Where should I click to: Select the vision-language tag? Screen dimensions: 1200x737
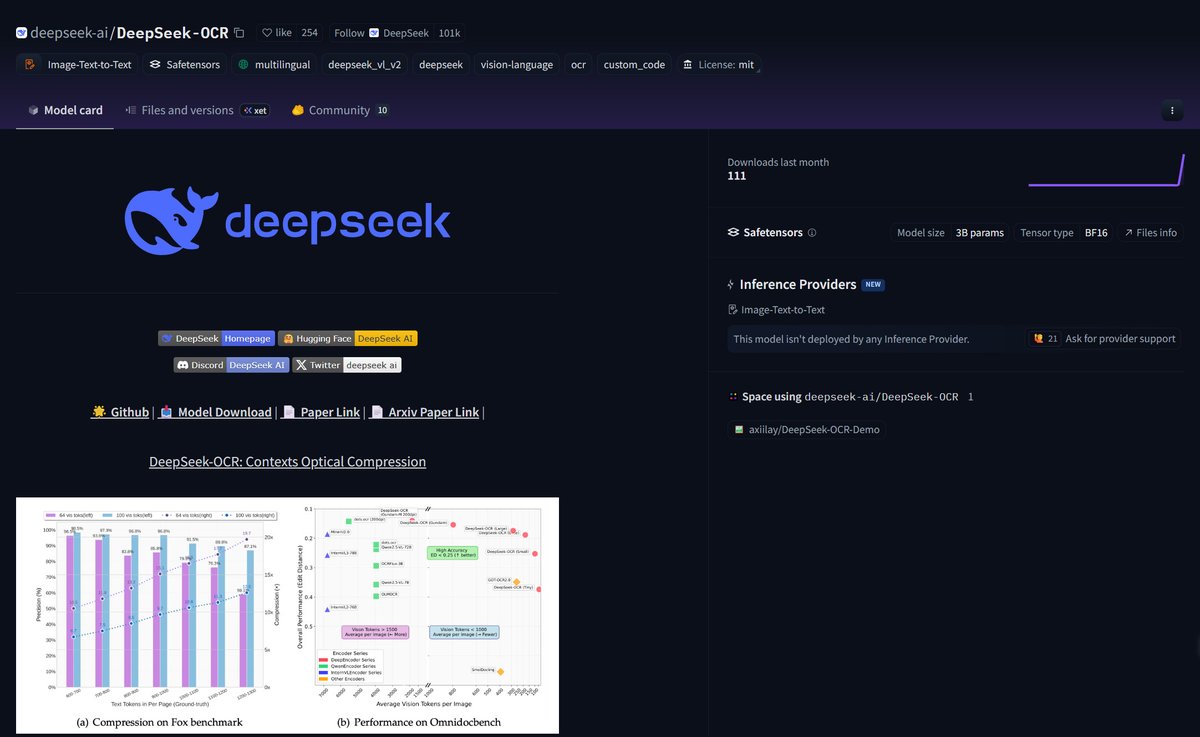coord(516,64)
